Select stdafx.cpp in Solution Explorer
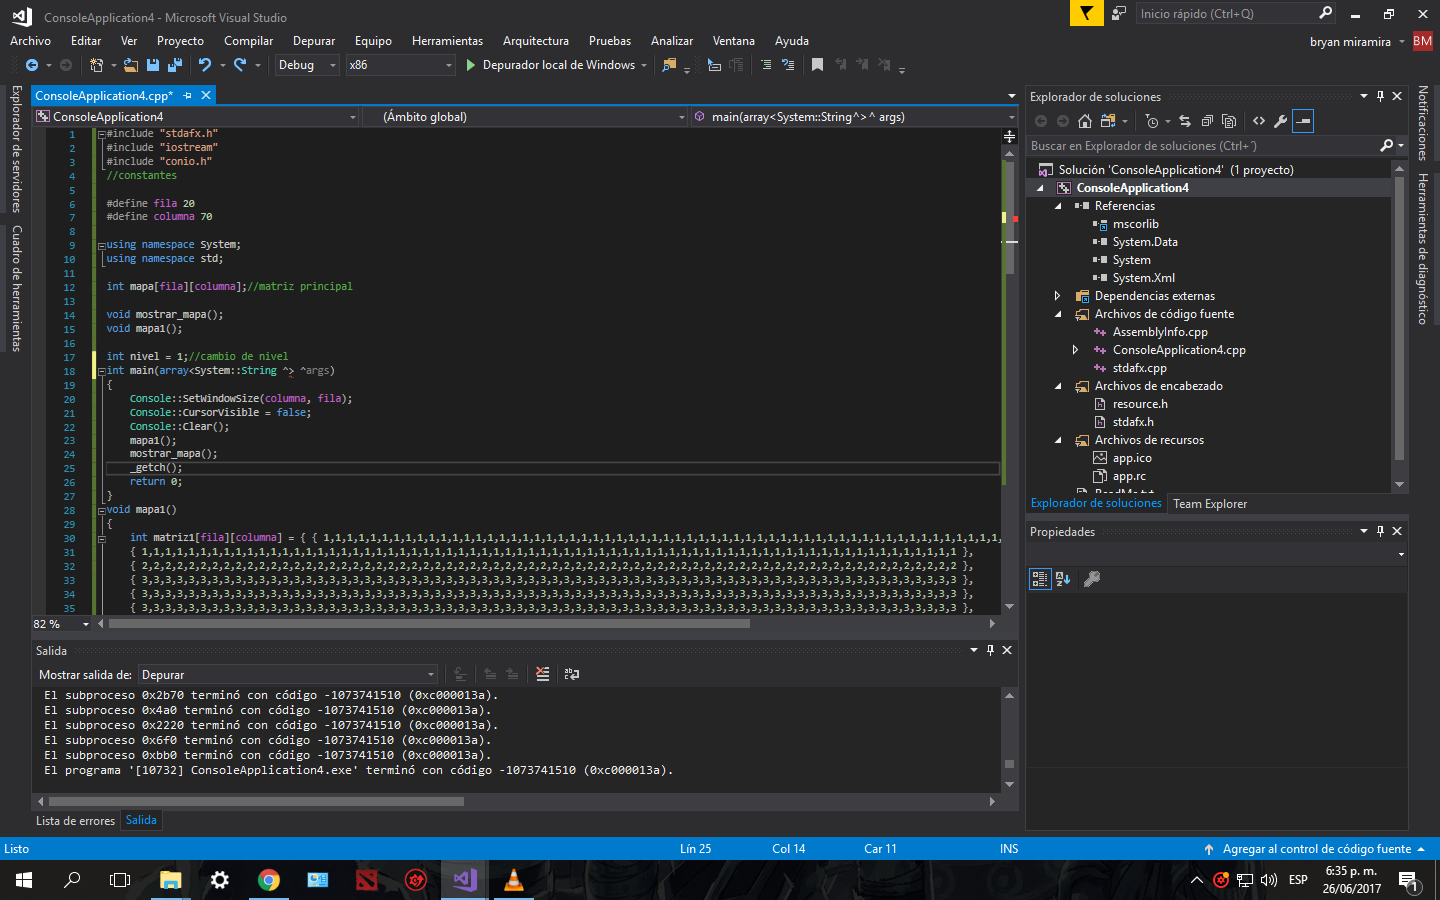 (1139, 368)
